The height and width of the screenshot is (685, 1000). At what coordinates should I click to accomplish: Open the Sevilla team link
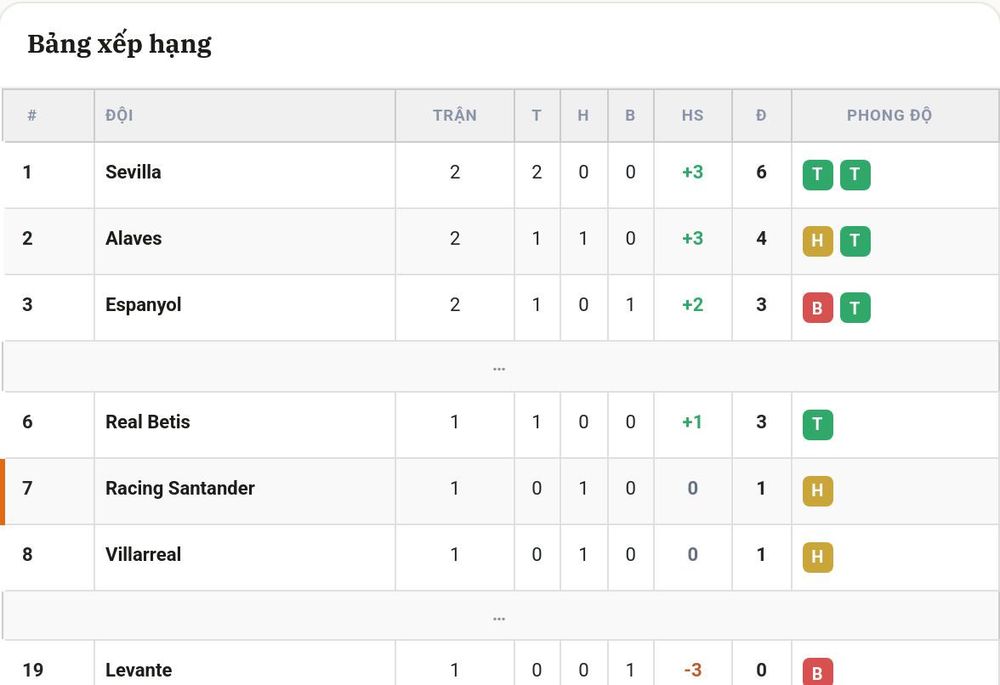click(x=133, y=172)
